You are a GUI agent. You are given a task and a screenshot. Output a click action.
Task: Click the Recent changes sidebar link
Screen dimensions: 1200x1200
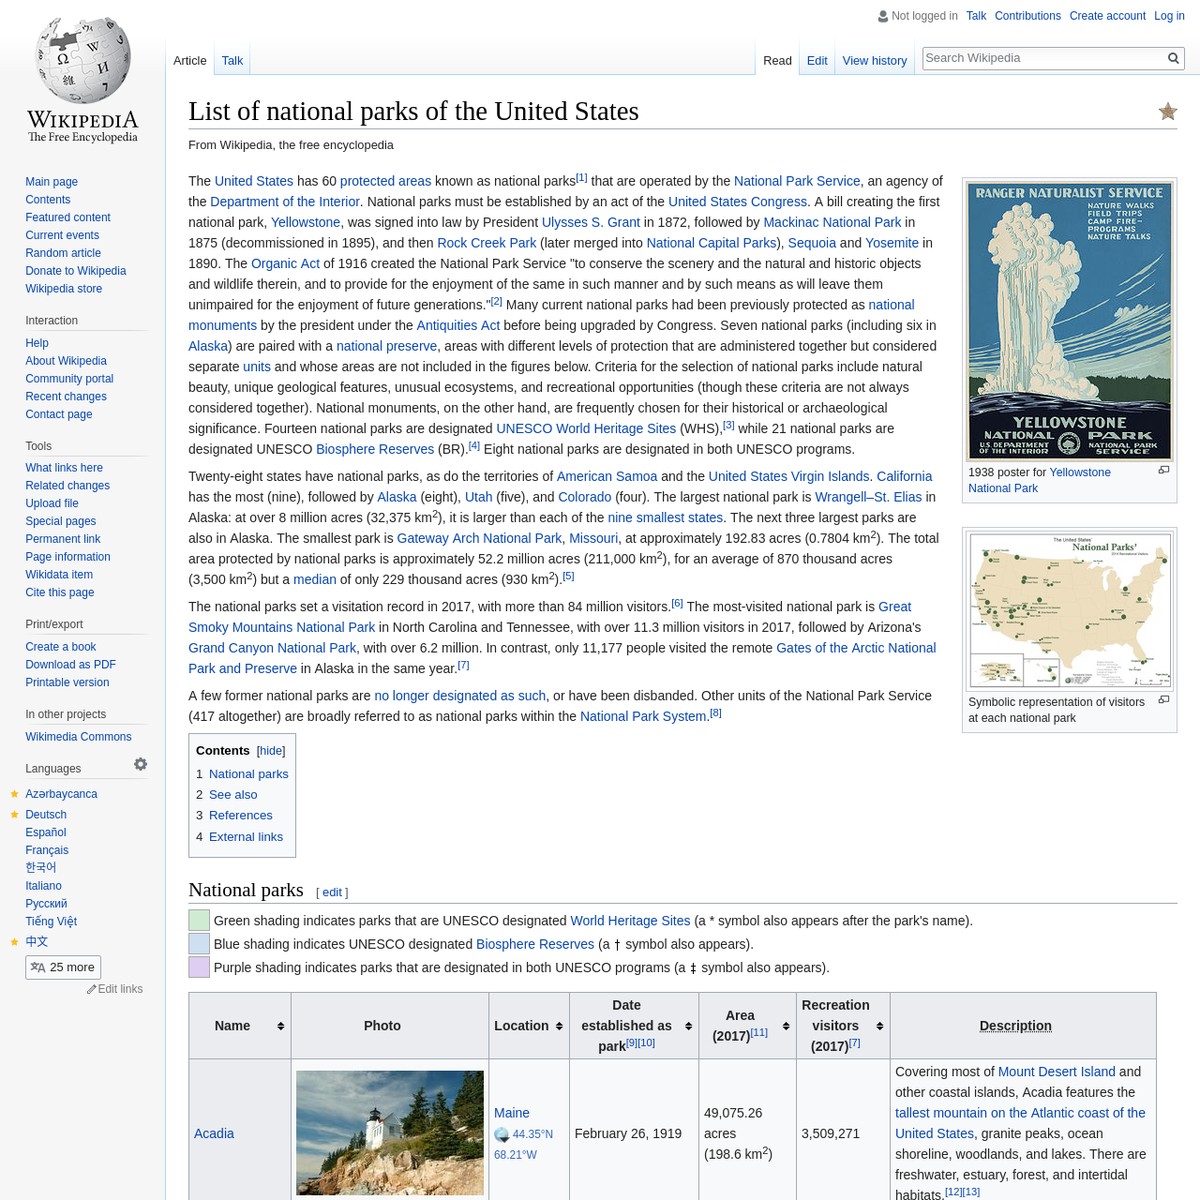tap(66, 397)
